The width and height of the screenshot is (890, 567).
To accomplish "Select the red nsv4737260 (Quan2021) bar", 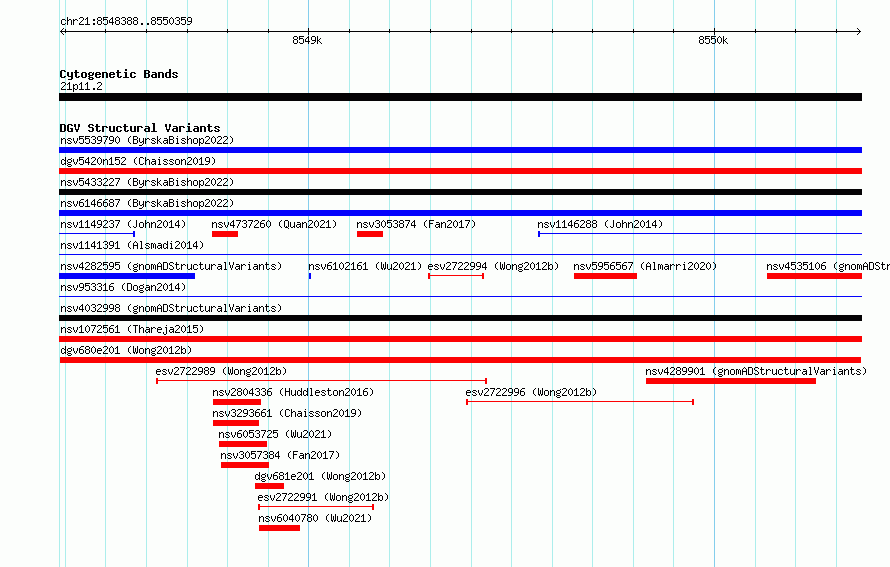I will pos(225,234).
